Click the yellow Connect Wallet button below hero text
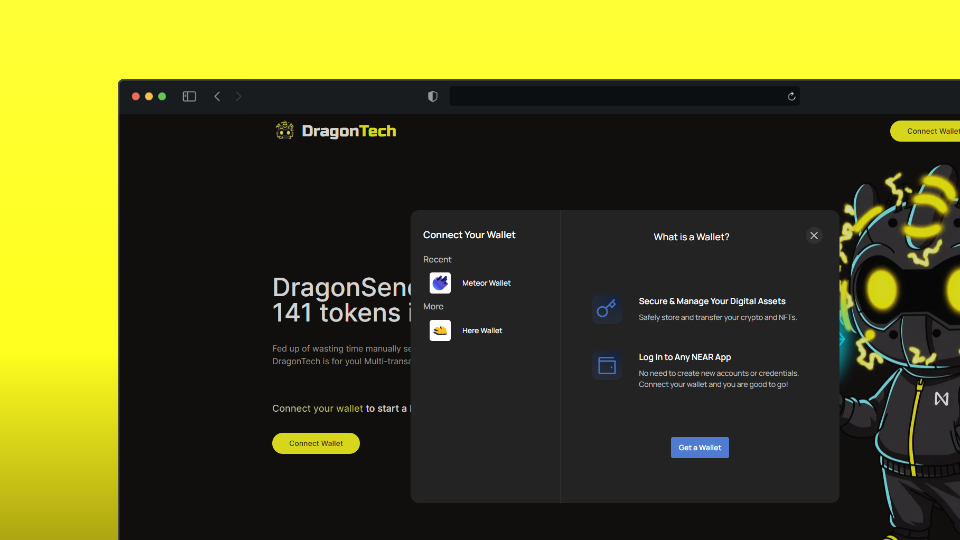960x540 pixels. 316,443
